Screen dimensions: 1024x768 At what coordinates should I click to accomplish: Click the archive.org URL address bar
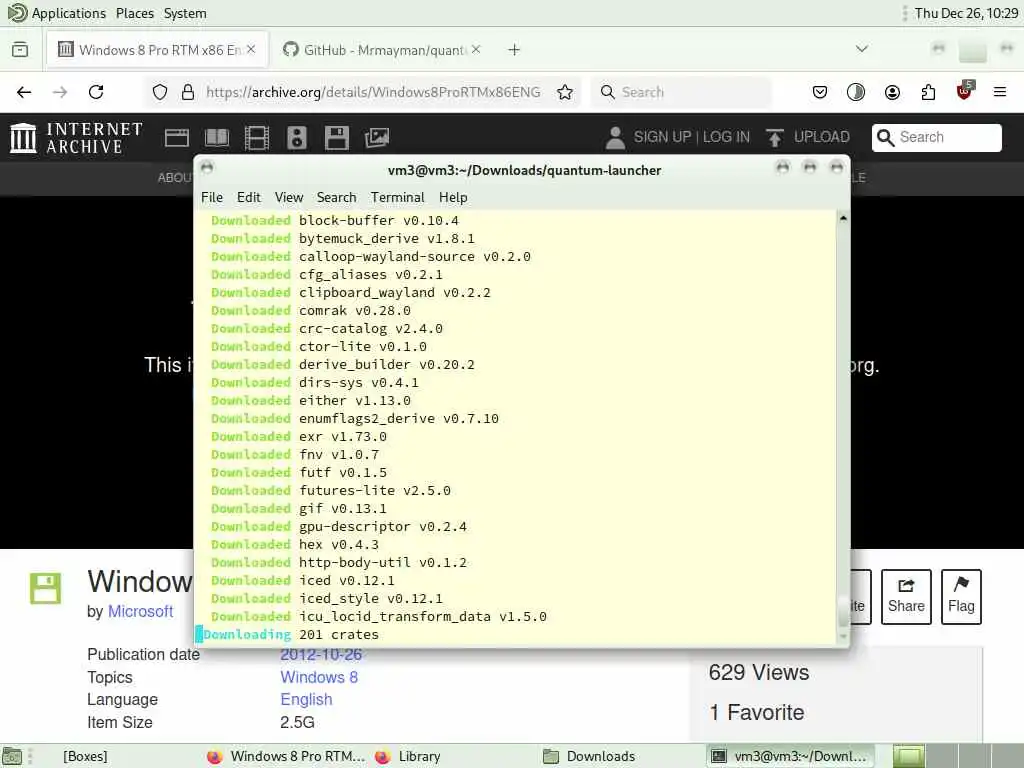tap(373, 92)
